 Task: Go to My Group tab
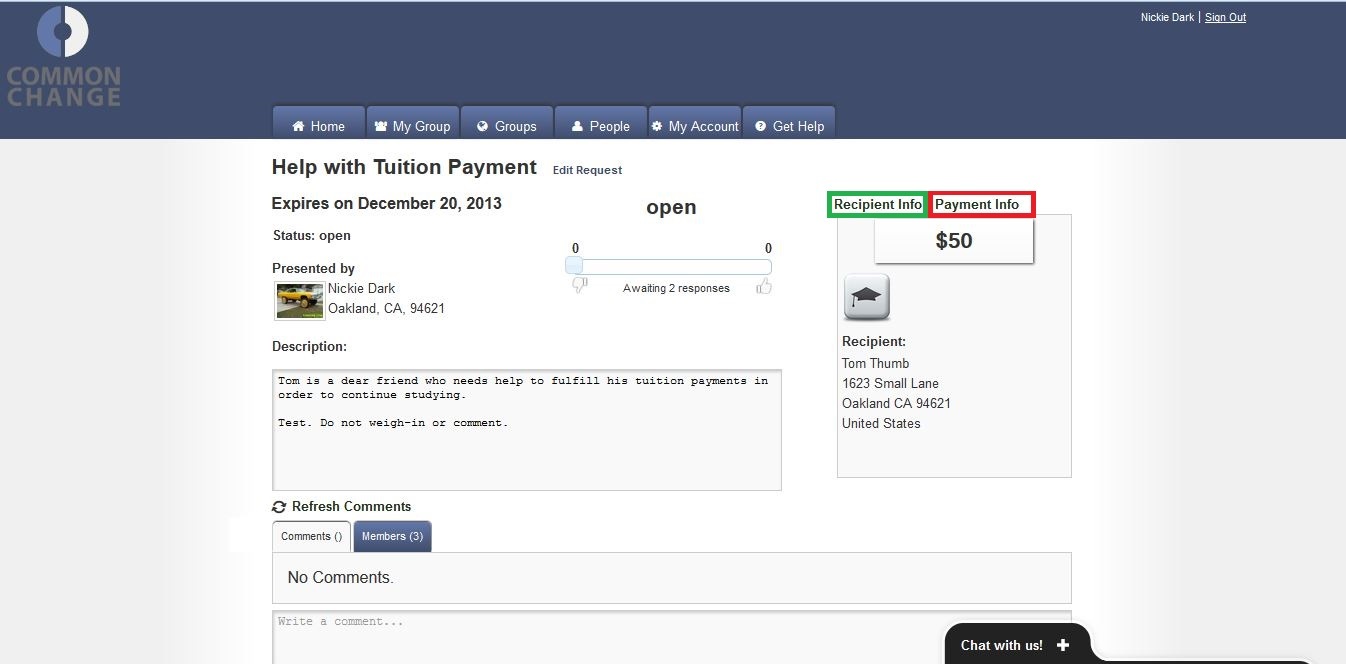pos(412,126)
